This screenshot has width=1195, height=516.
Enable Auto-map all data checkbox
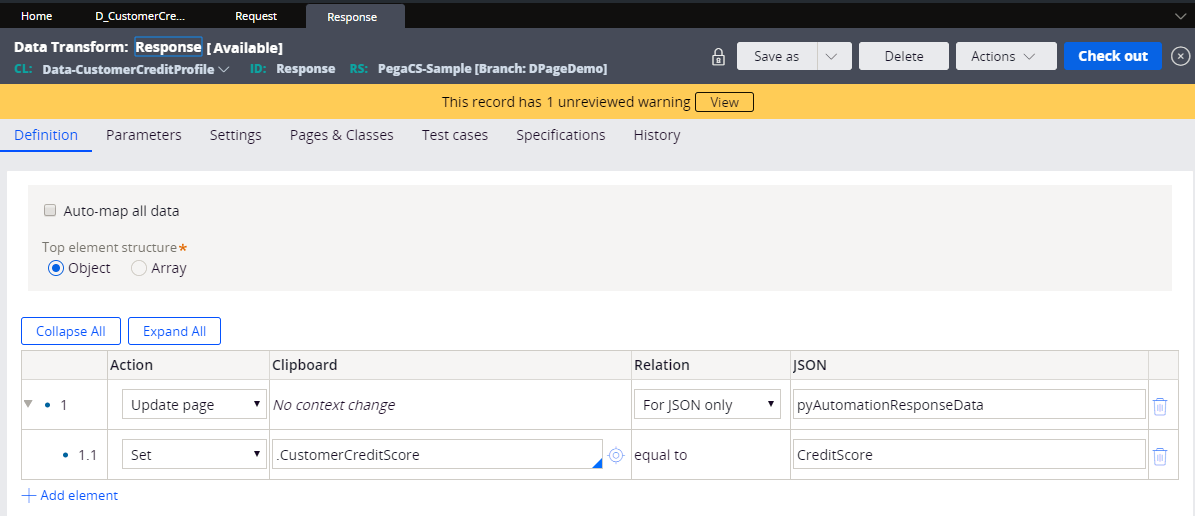click(50, 210)
